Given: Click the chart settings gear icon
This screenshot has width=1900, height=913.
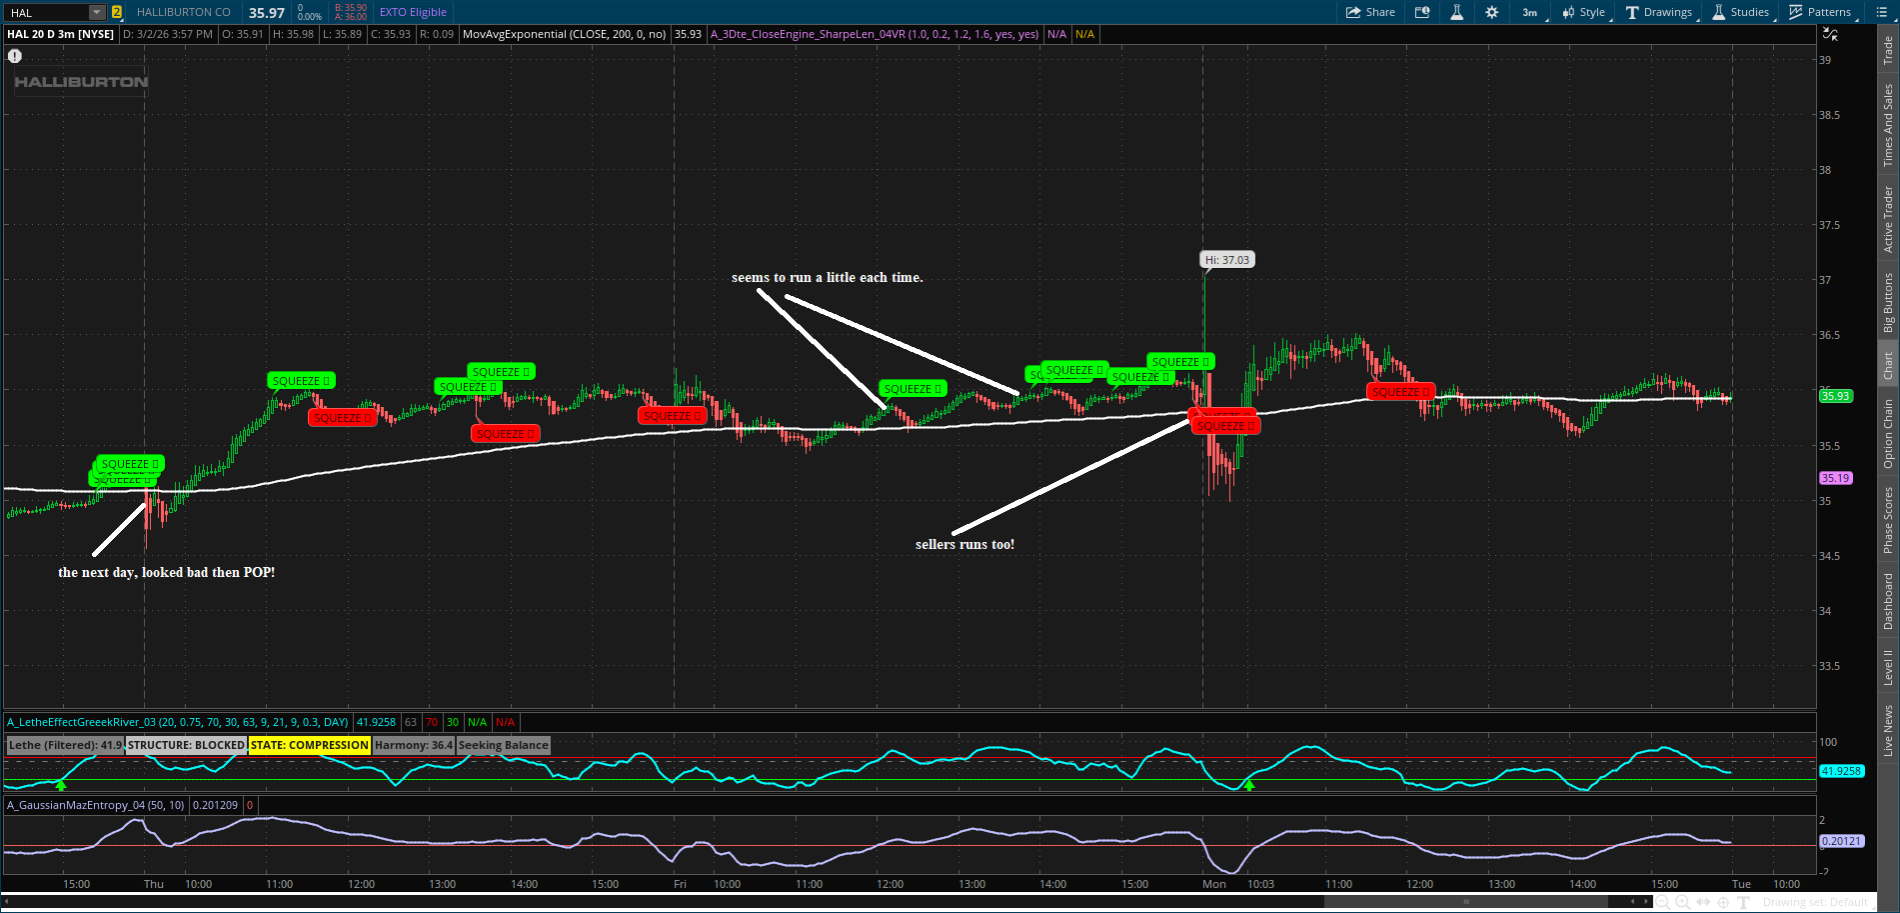Looking at the screenshot, I should tap(1492, 12).
